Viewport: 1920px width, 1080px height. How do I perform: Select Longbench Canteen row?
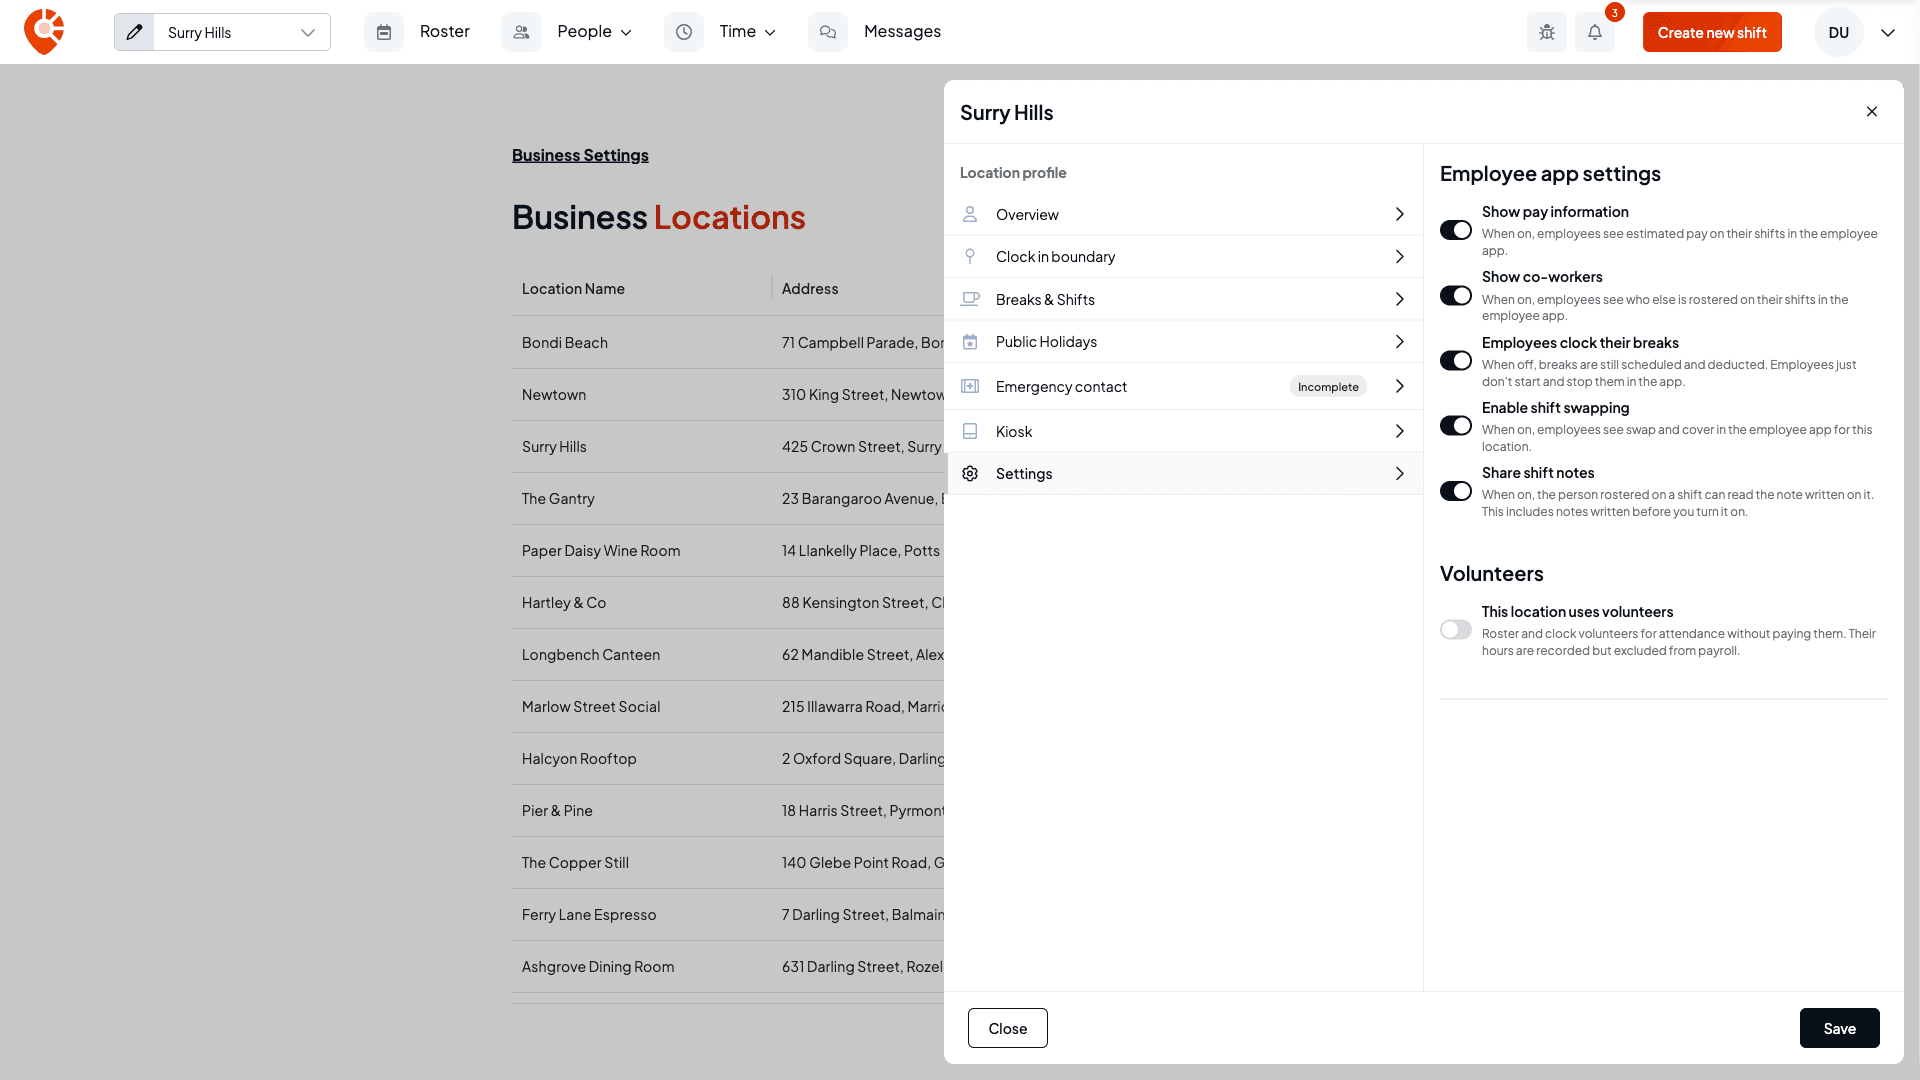(728, 655)
